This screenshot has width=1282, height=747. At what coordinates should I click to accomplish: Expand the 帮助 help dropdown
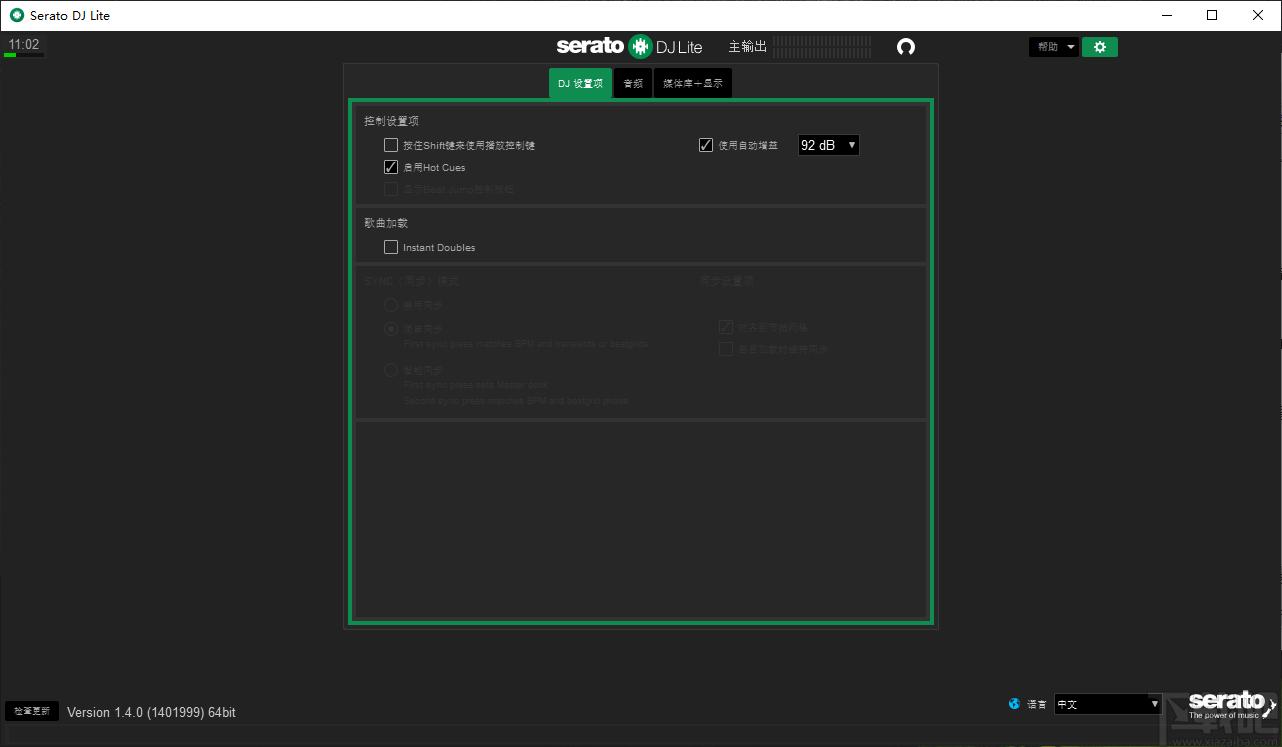(x=1054, y=47)
